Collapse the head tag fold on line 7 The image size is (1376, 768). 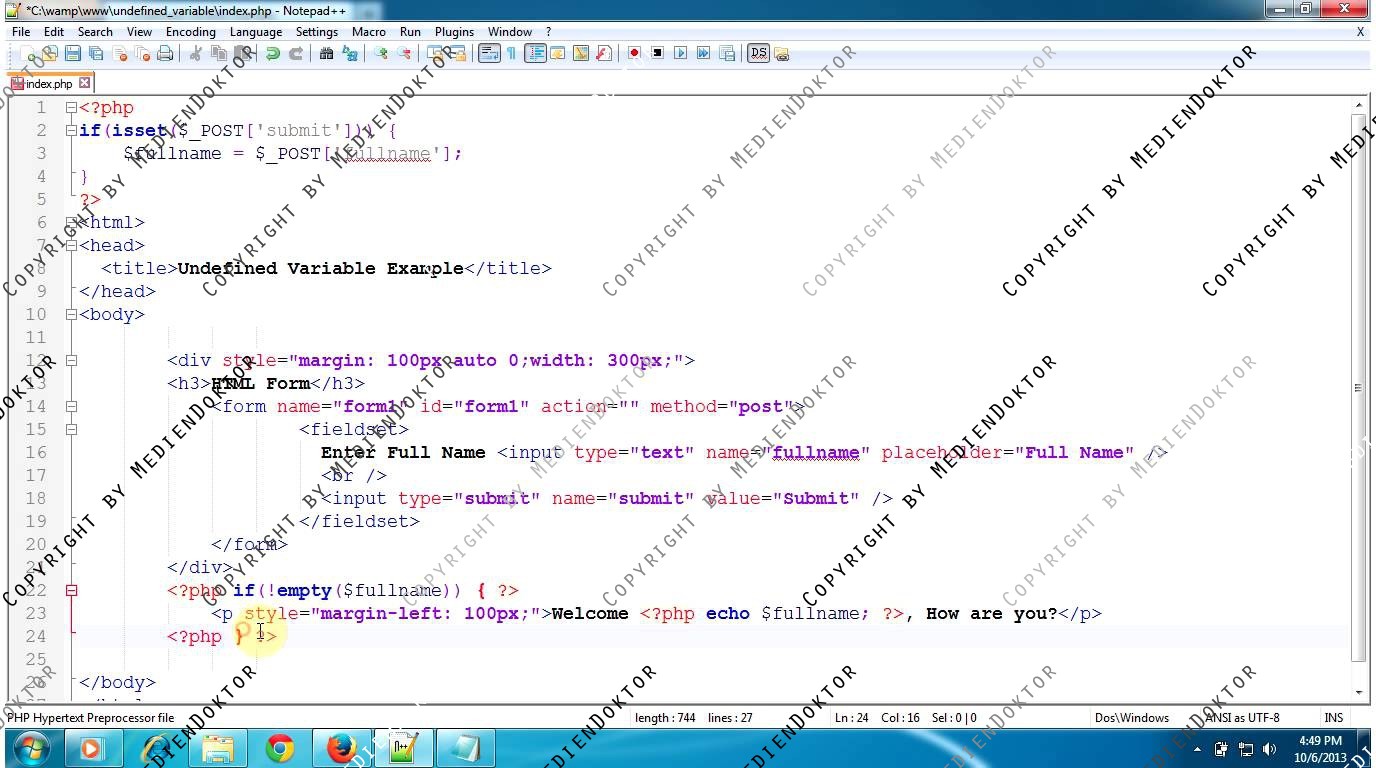pyautogui.click(x=71, y=246)
